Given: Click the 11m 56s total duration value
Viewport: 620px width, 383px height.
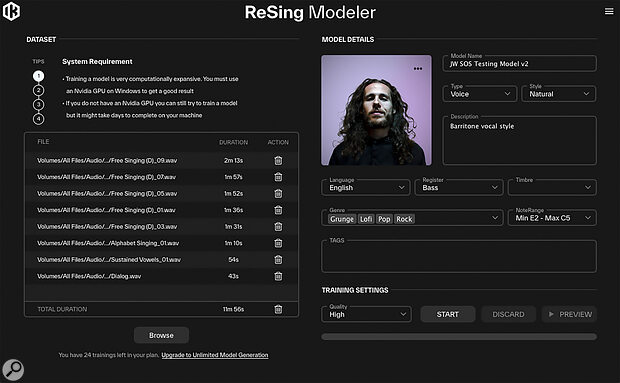Looking at the screenshot, I should pos(233,309).
